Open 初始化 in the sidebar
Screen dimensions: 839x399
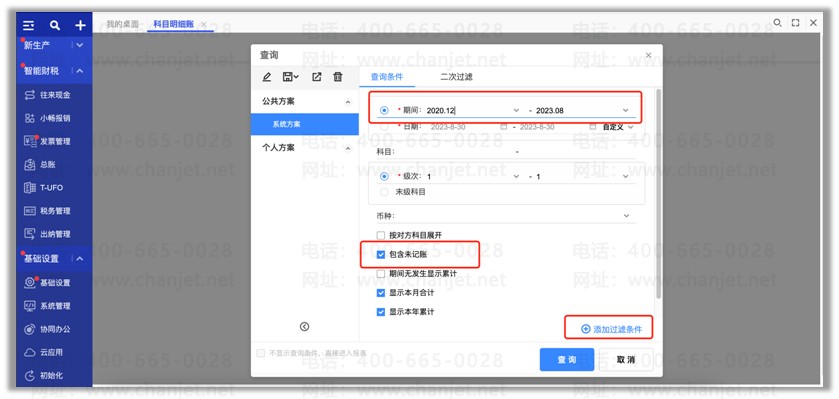tap(44, 375)
